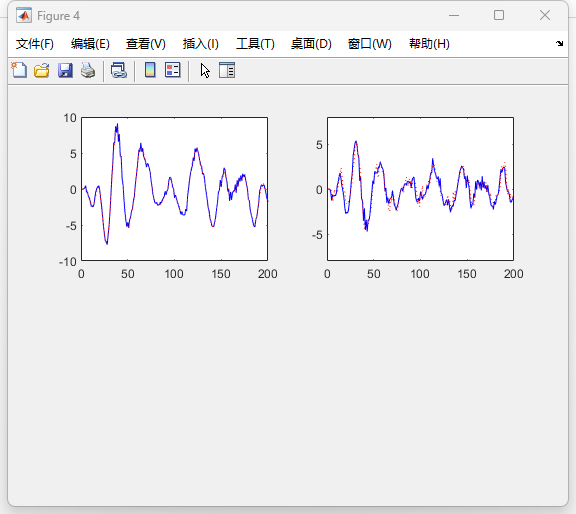Open the 帮助(H) menu

coord(429,44)
